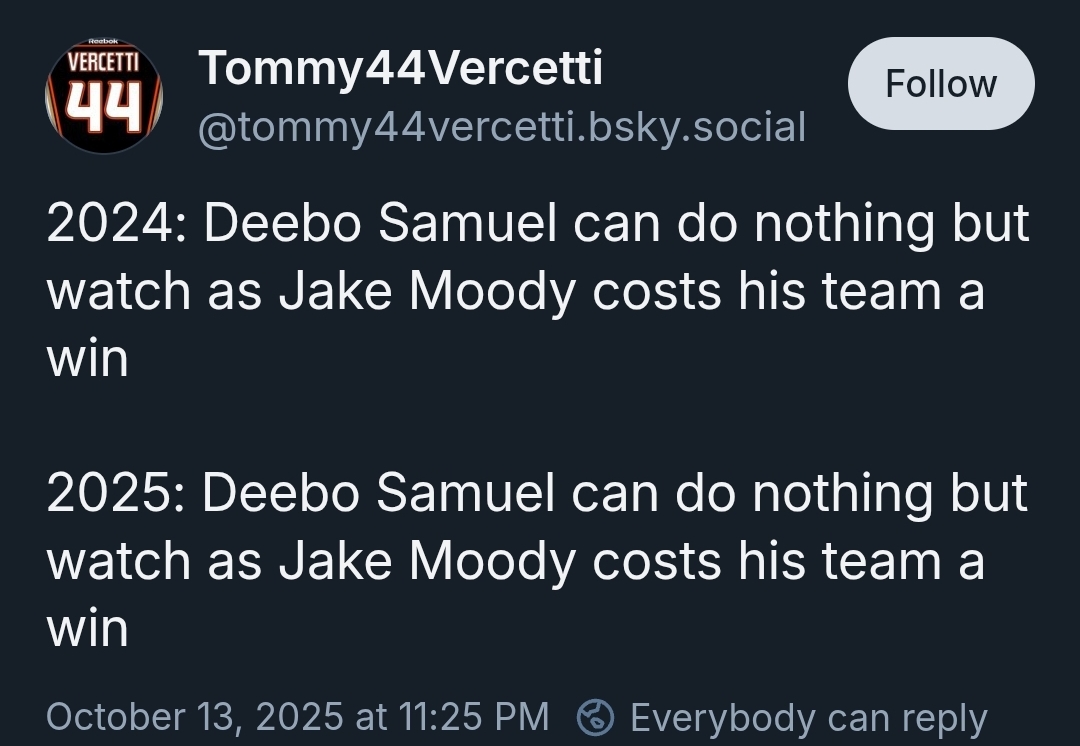Open Tommy44Vercetti's profile avatar

tap(104, 96)
